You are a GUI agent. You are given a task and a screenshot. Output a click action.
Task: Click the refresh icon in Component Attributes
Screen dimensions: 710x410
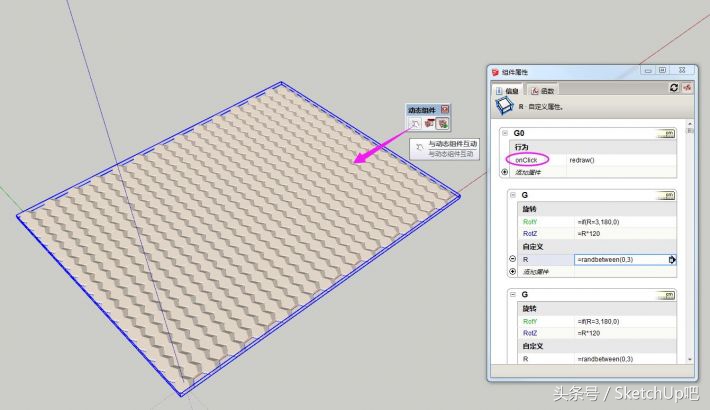pyautogui.click(x=674, y=87)
